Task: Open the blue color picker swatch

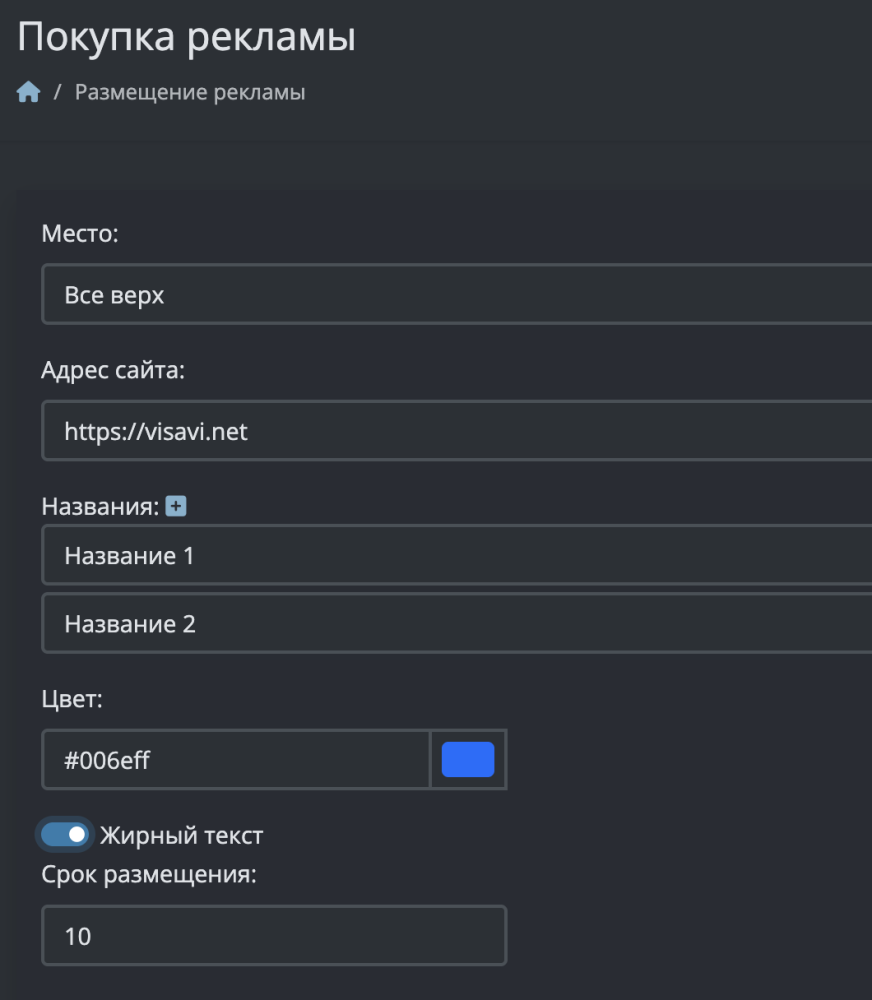Action: [x=468, y=760]
